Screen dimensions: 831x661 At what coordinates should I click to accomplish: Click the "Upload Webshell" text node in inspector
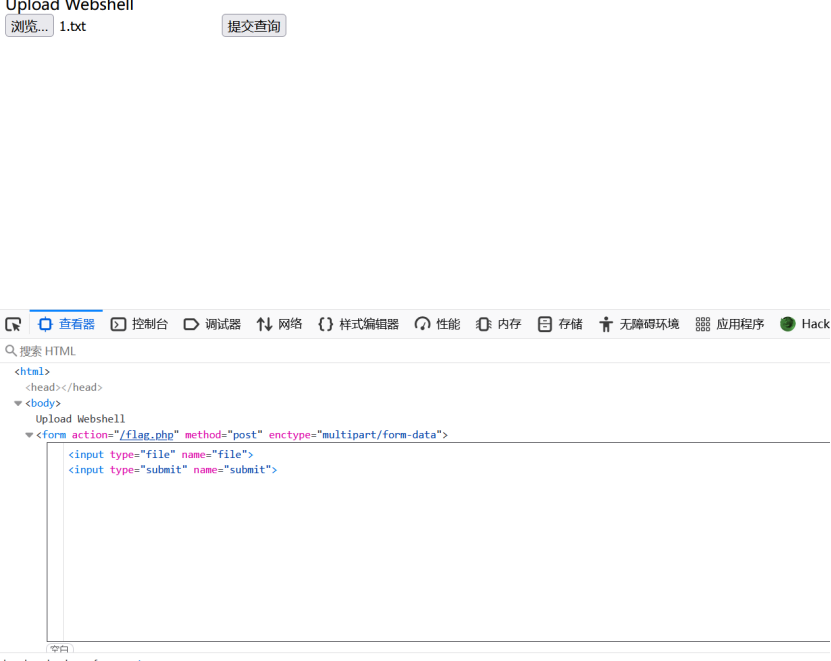coord(81,419)
